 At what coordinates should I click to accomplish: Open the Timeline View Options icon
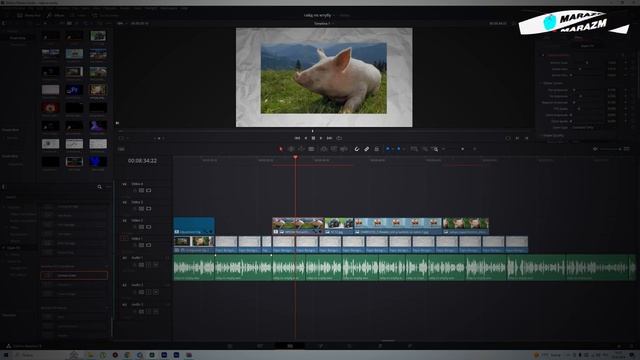(x=121, y=149)
